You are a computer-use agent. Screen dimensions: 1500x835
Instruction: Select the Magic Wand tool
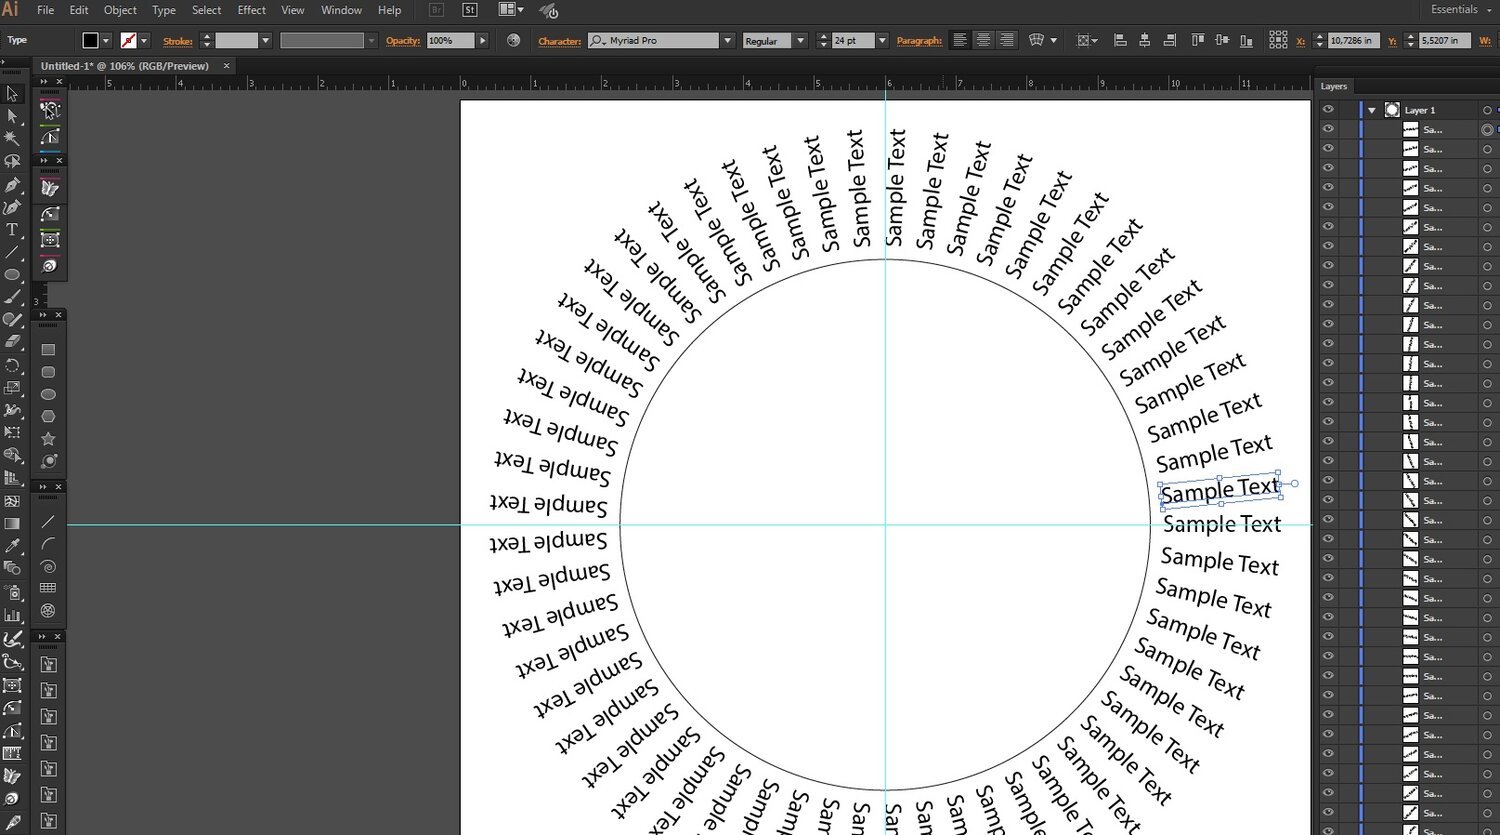point(12,139)
